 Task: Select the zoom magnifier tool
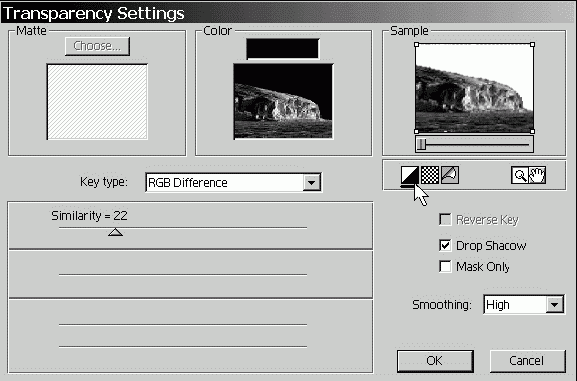pos(520,175)
